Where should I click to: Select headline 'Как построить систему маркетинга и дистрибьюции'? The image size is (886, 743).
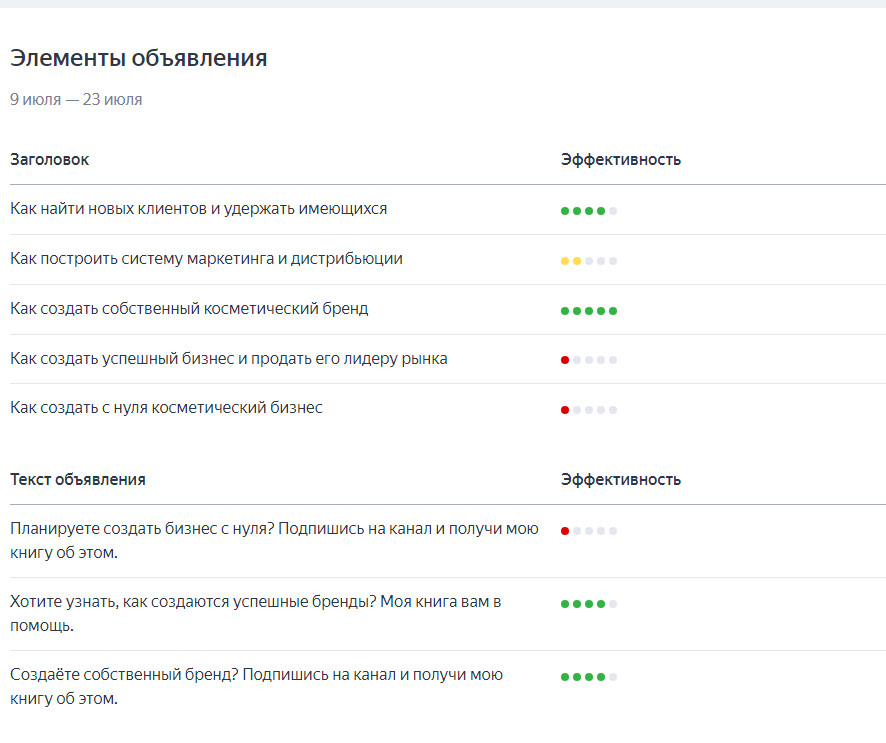click(x=206, y=259)
